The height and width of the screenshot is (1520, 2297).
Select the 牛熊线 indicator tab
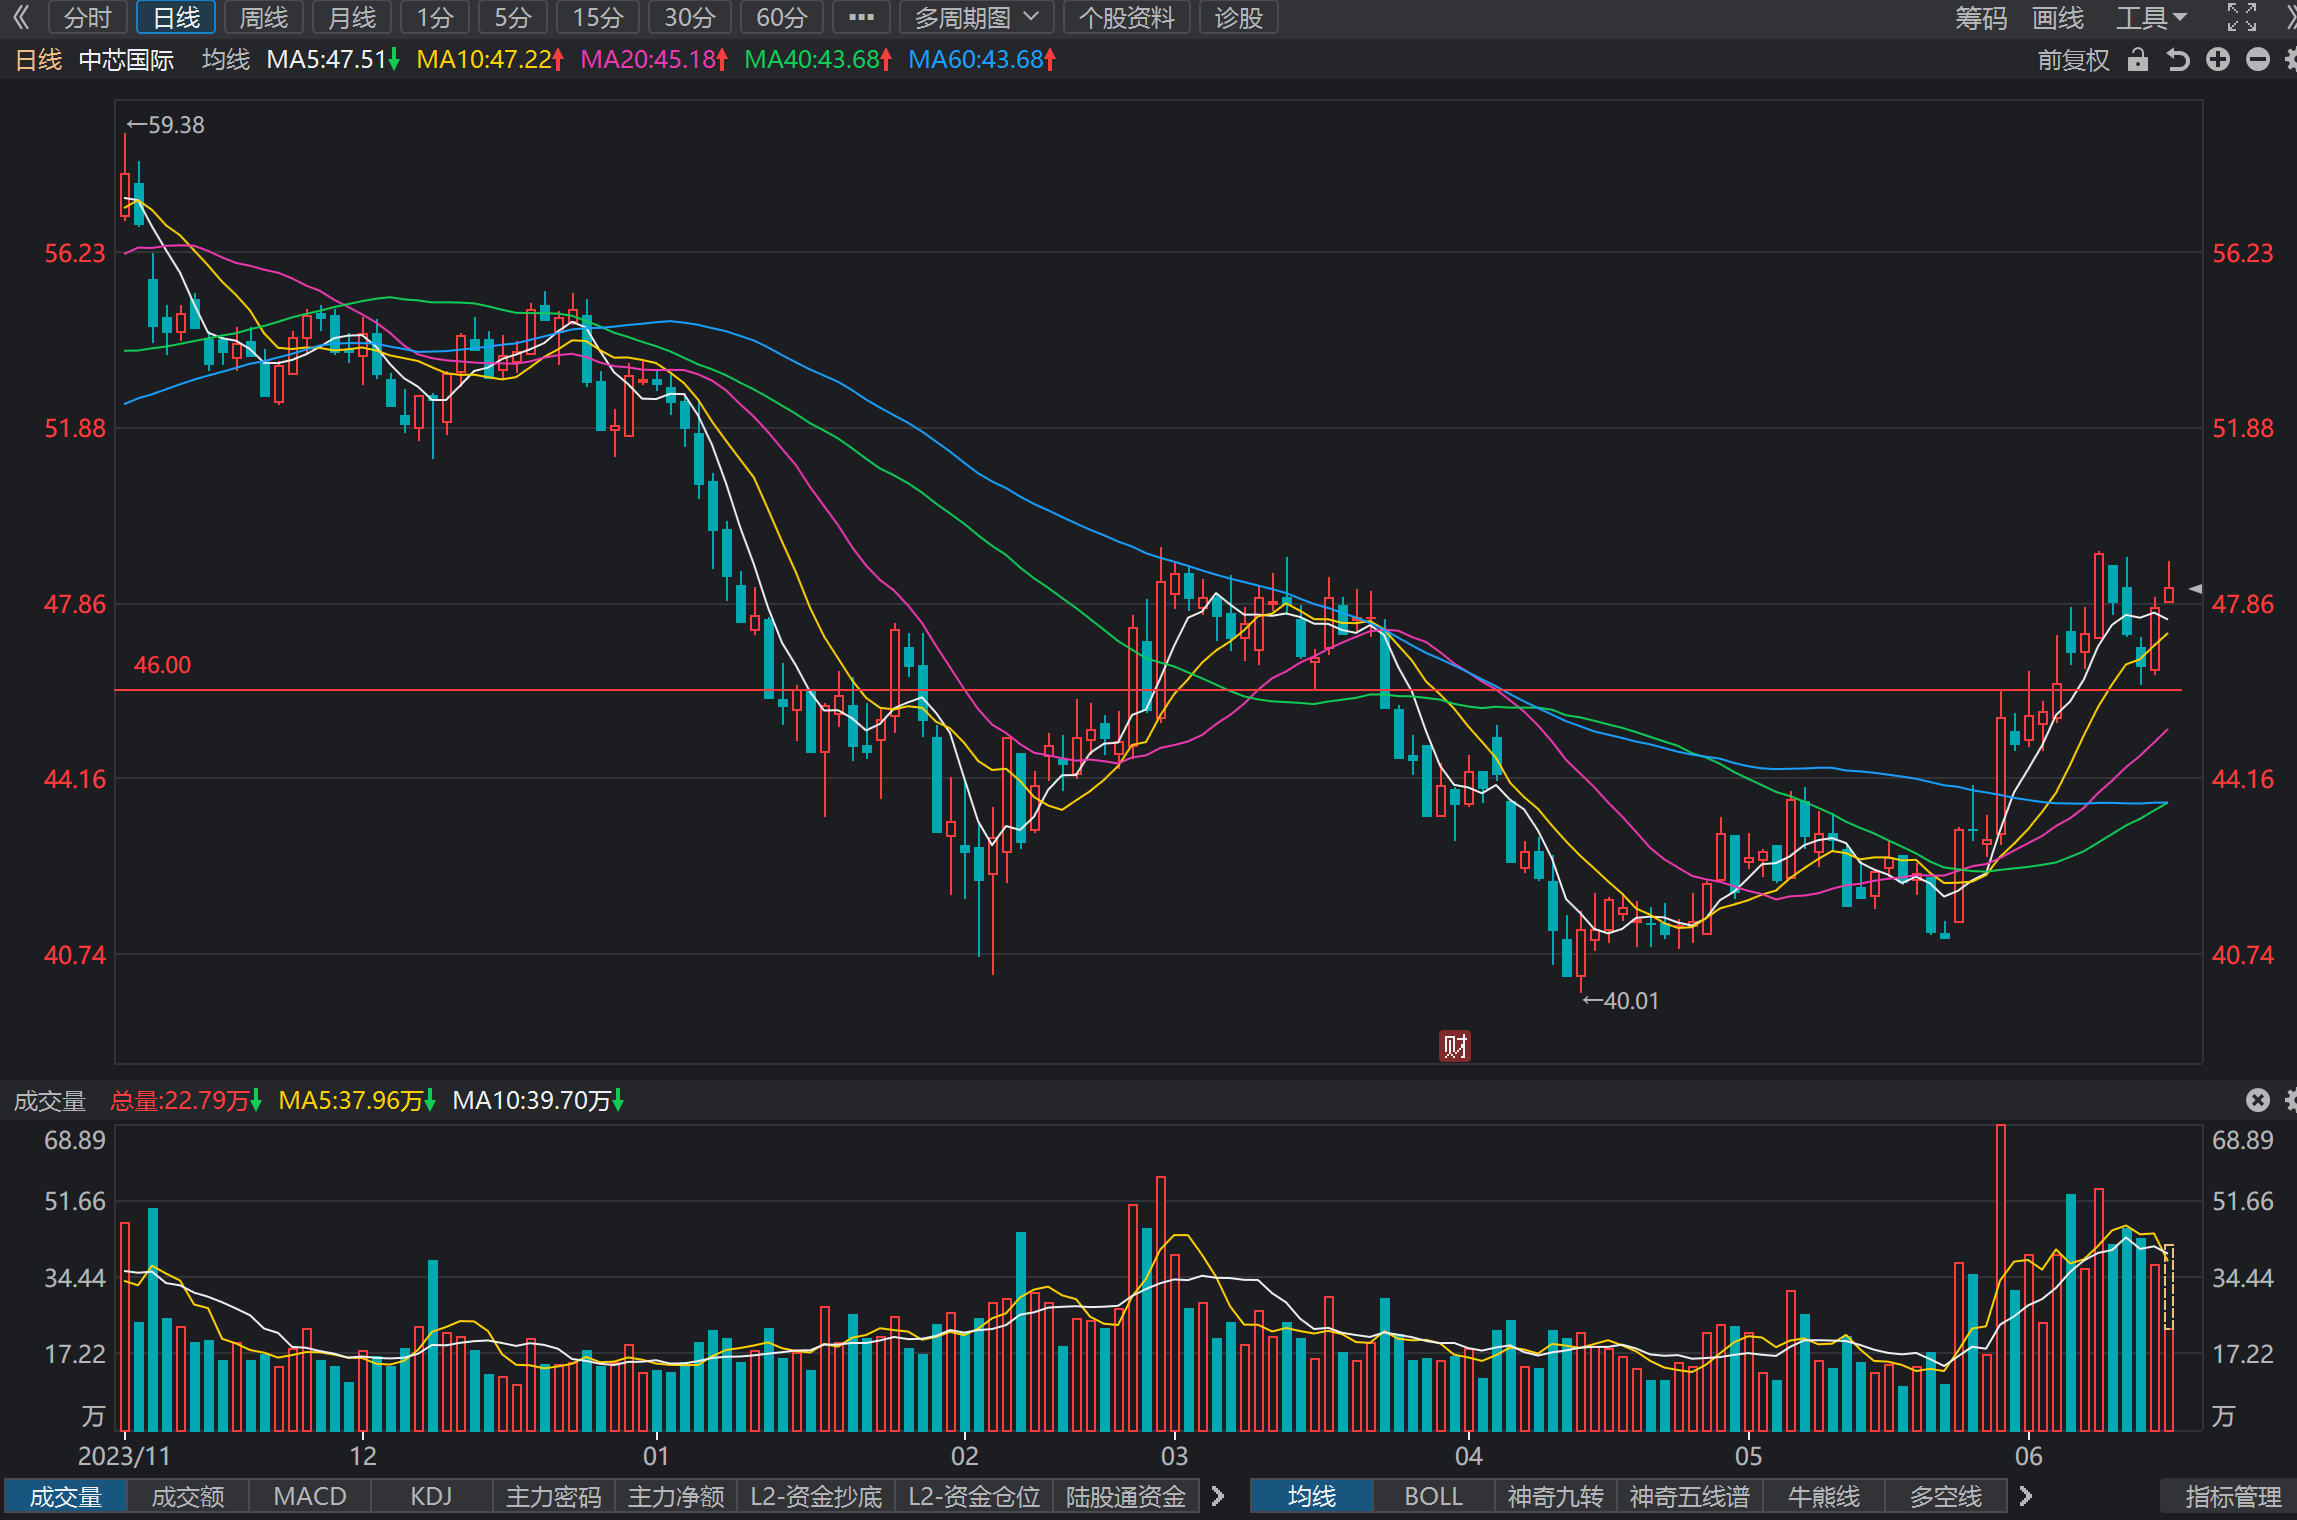click(x=1824, y=1497)
